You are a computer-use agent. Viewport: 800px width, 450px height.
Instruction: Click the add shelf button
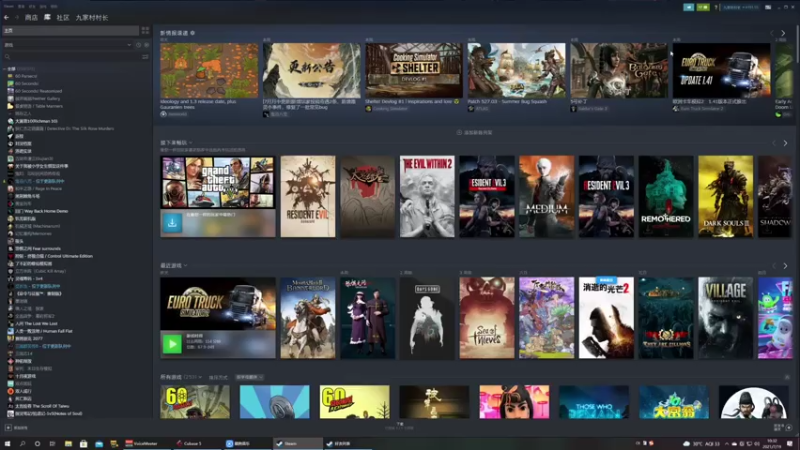coord(474,133)
